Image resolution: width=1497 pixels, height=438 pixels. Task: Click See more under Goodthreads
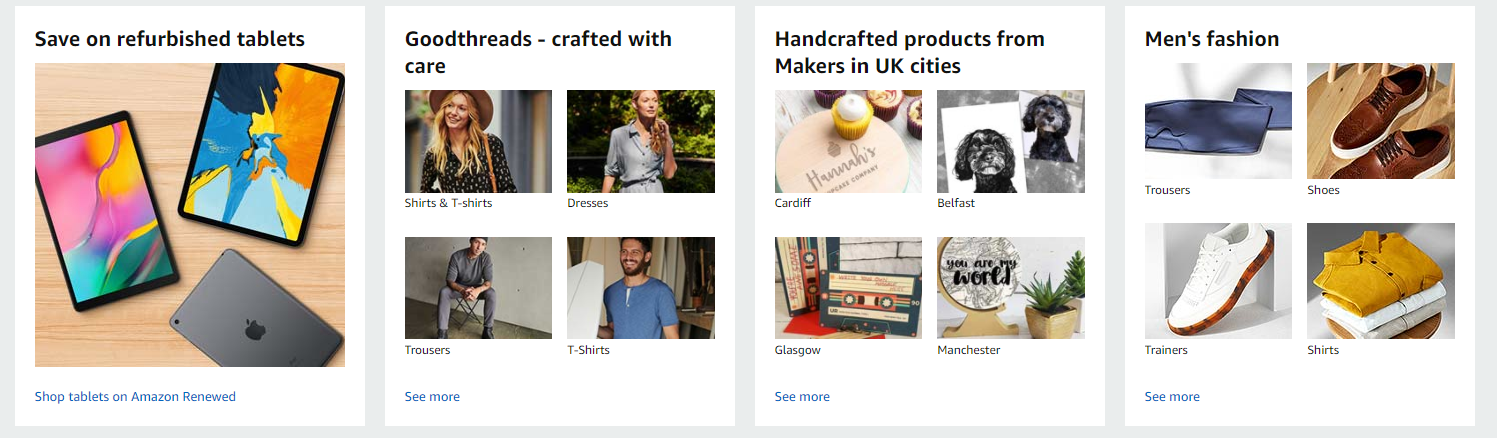click(432, 397)
